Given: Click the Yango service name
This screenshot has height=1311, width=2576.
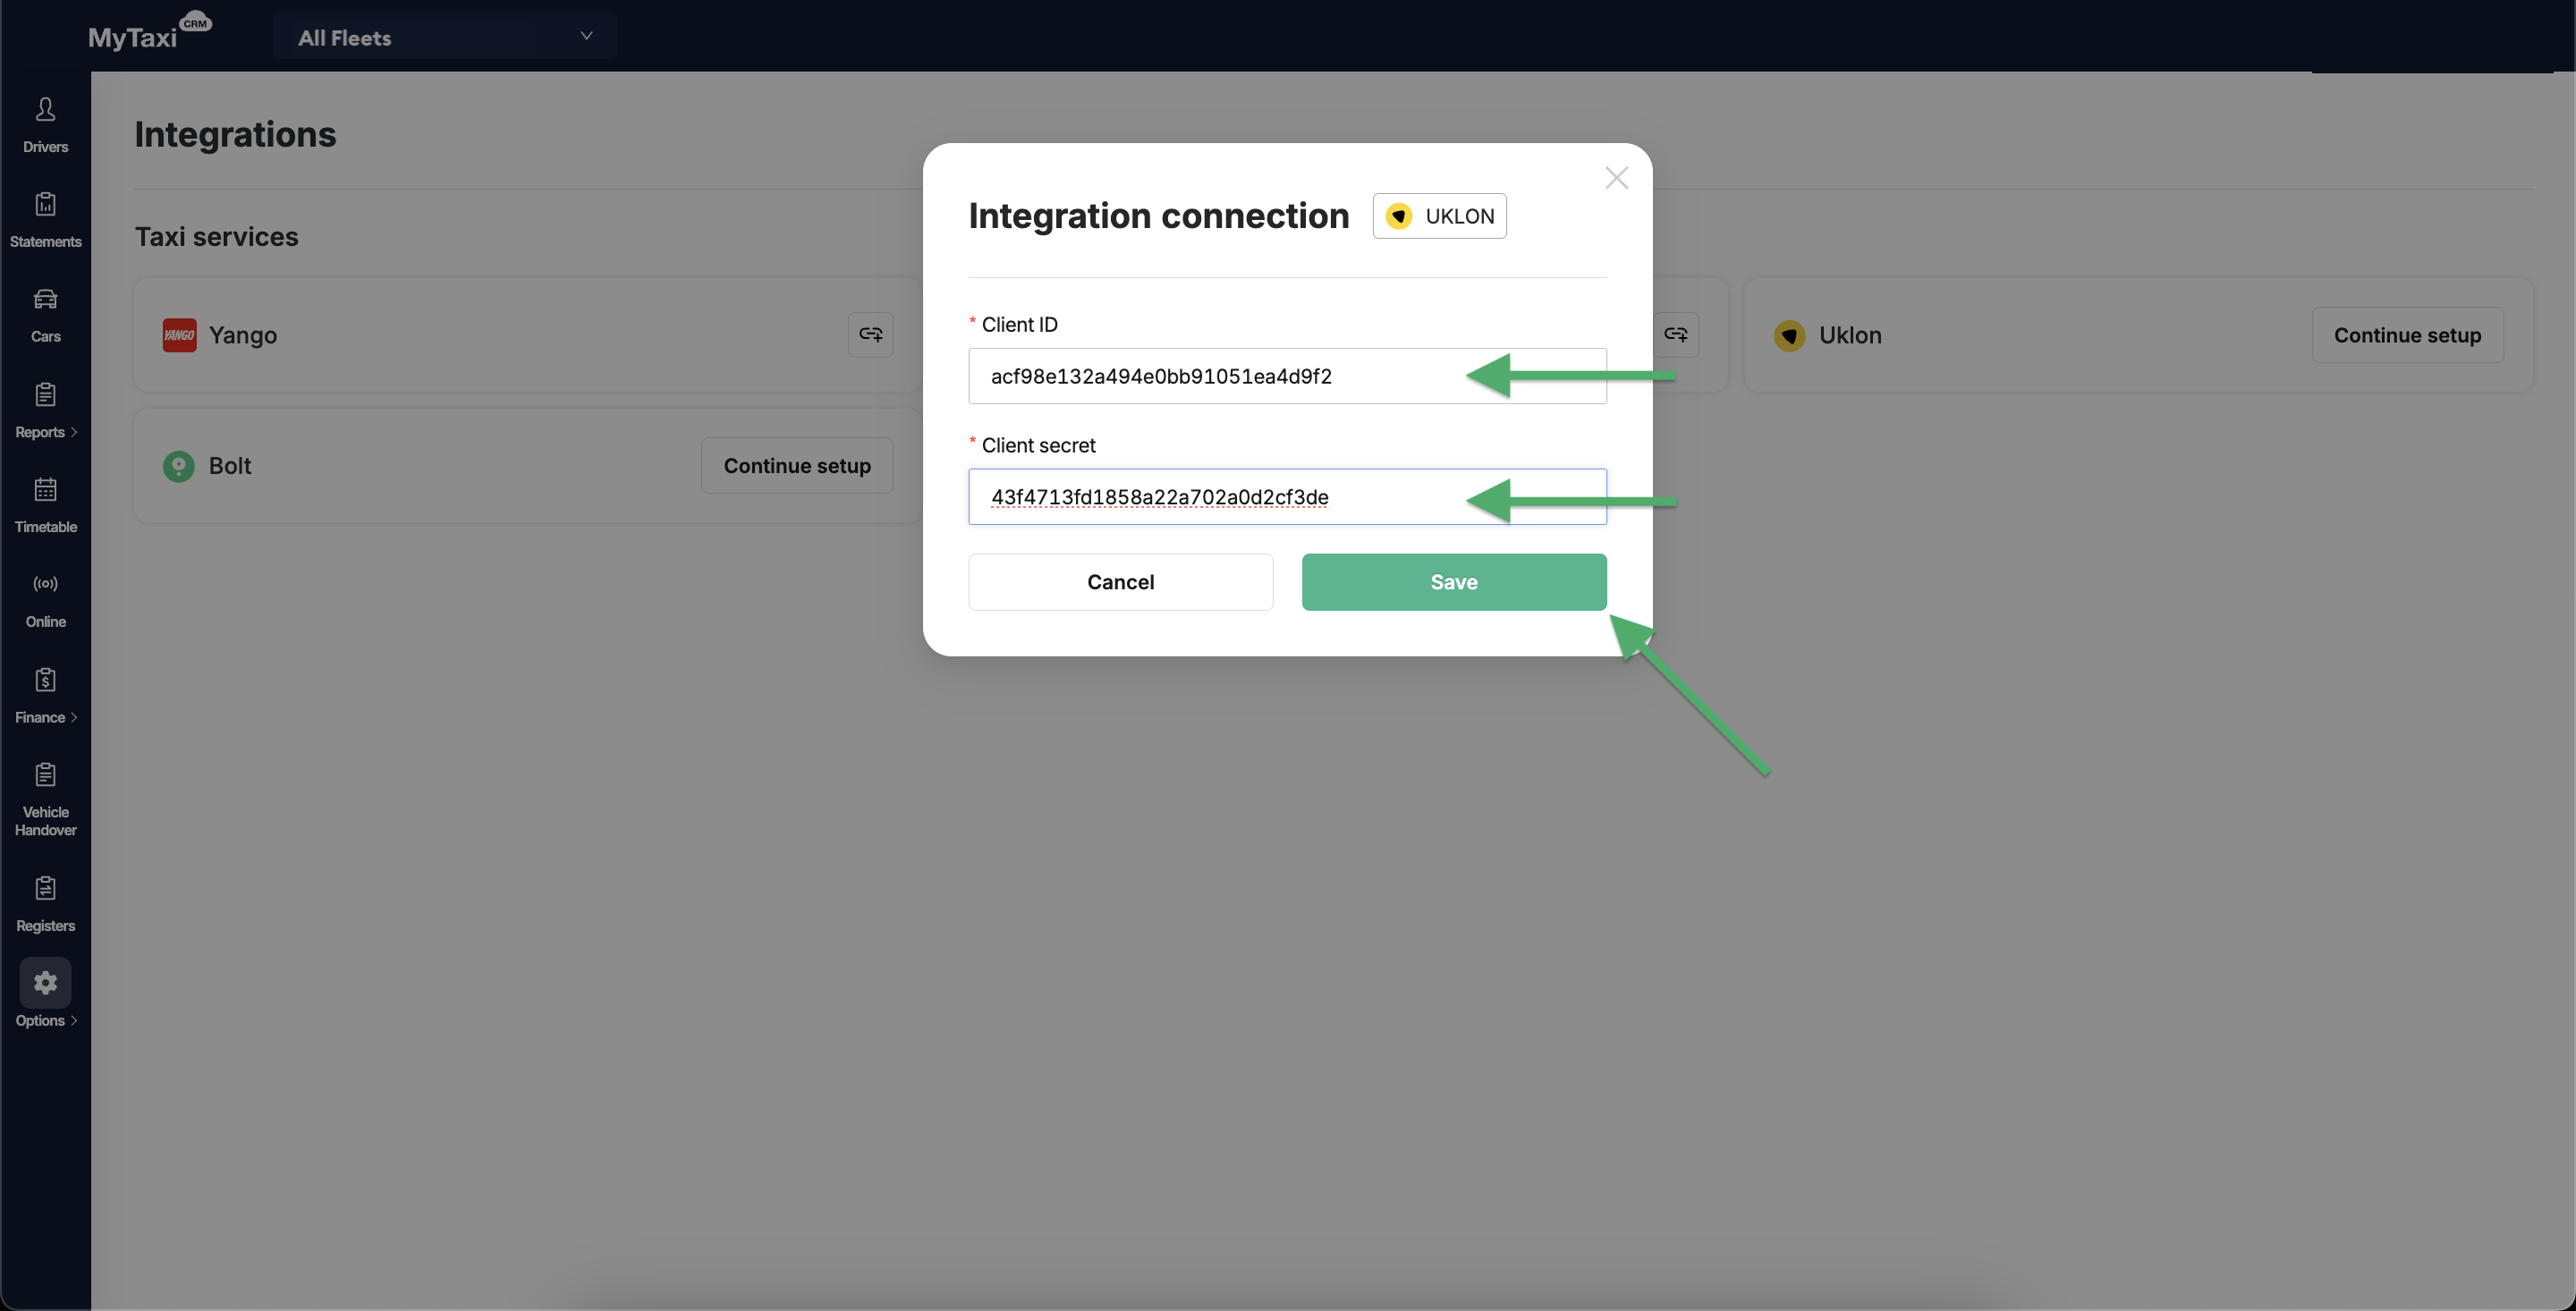Looking at the screenshot, I should 243,335.
